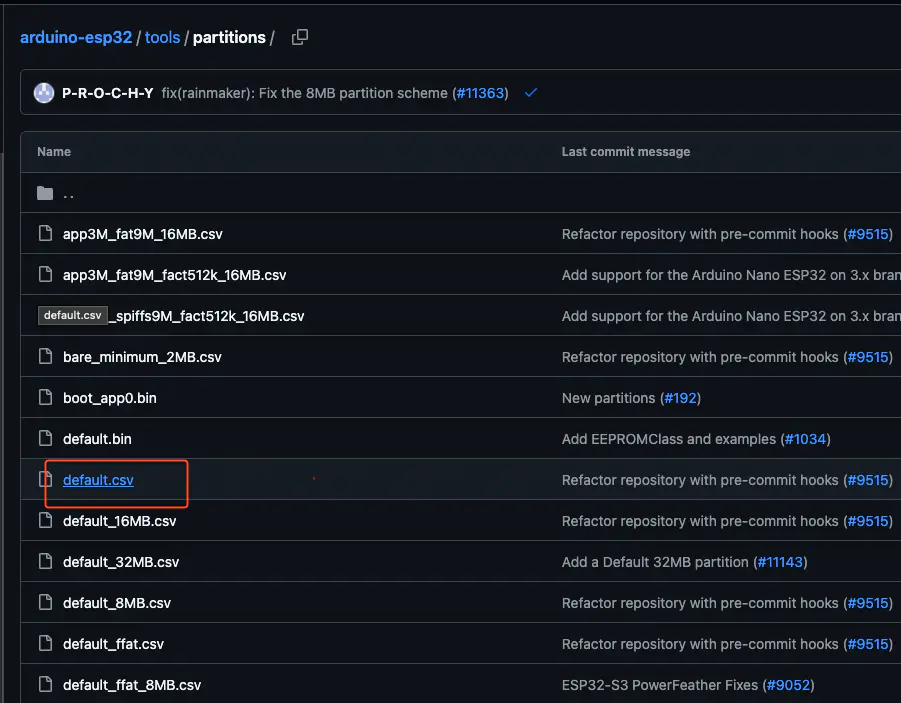Navigate up via the '..' parent row

(68, 194)
